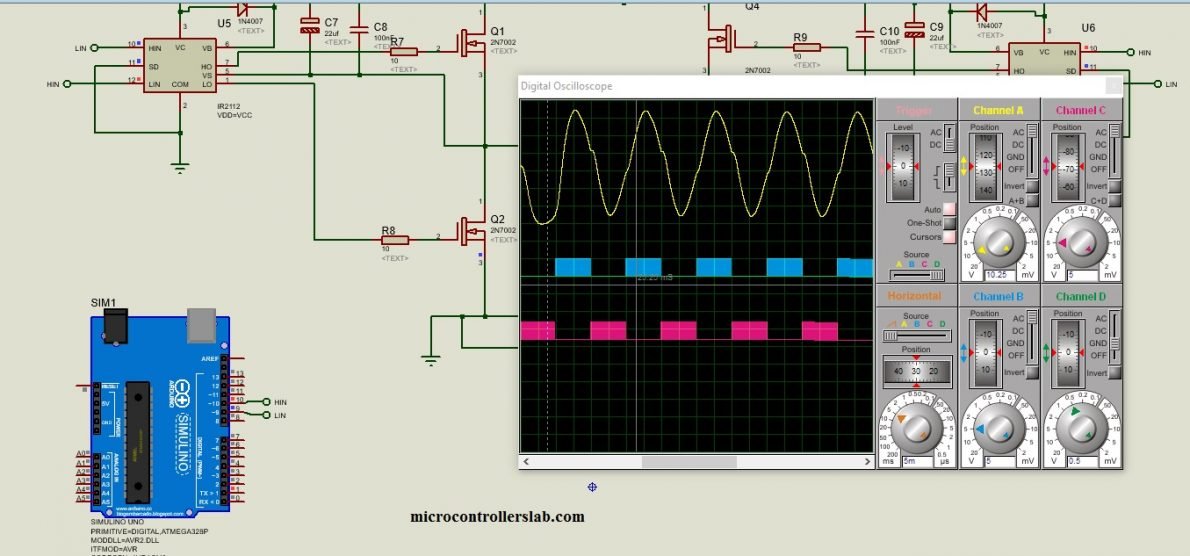This screenshot has height=556, width=1190.
Task: Click resistor R9 near Q4
Action: (x=807, y=46)
